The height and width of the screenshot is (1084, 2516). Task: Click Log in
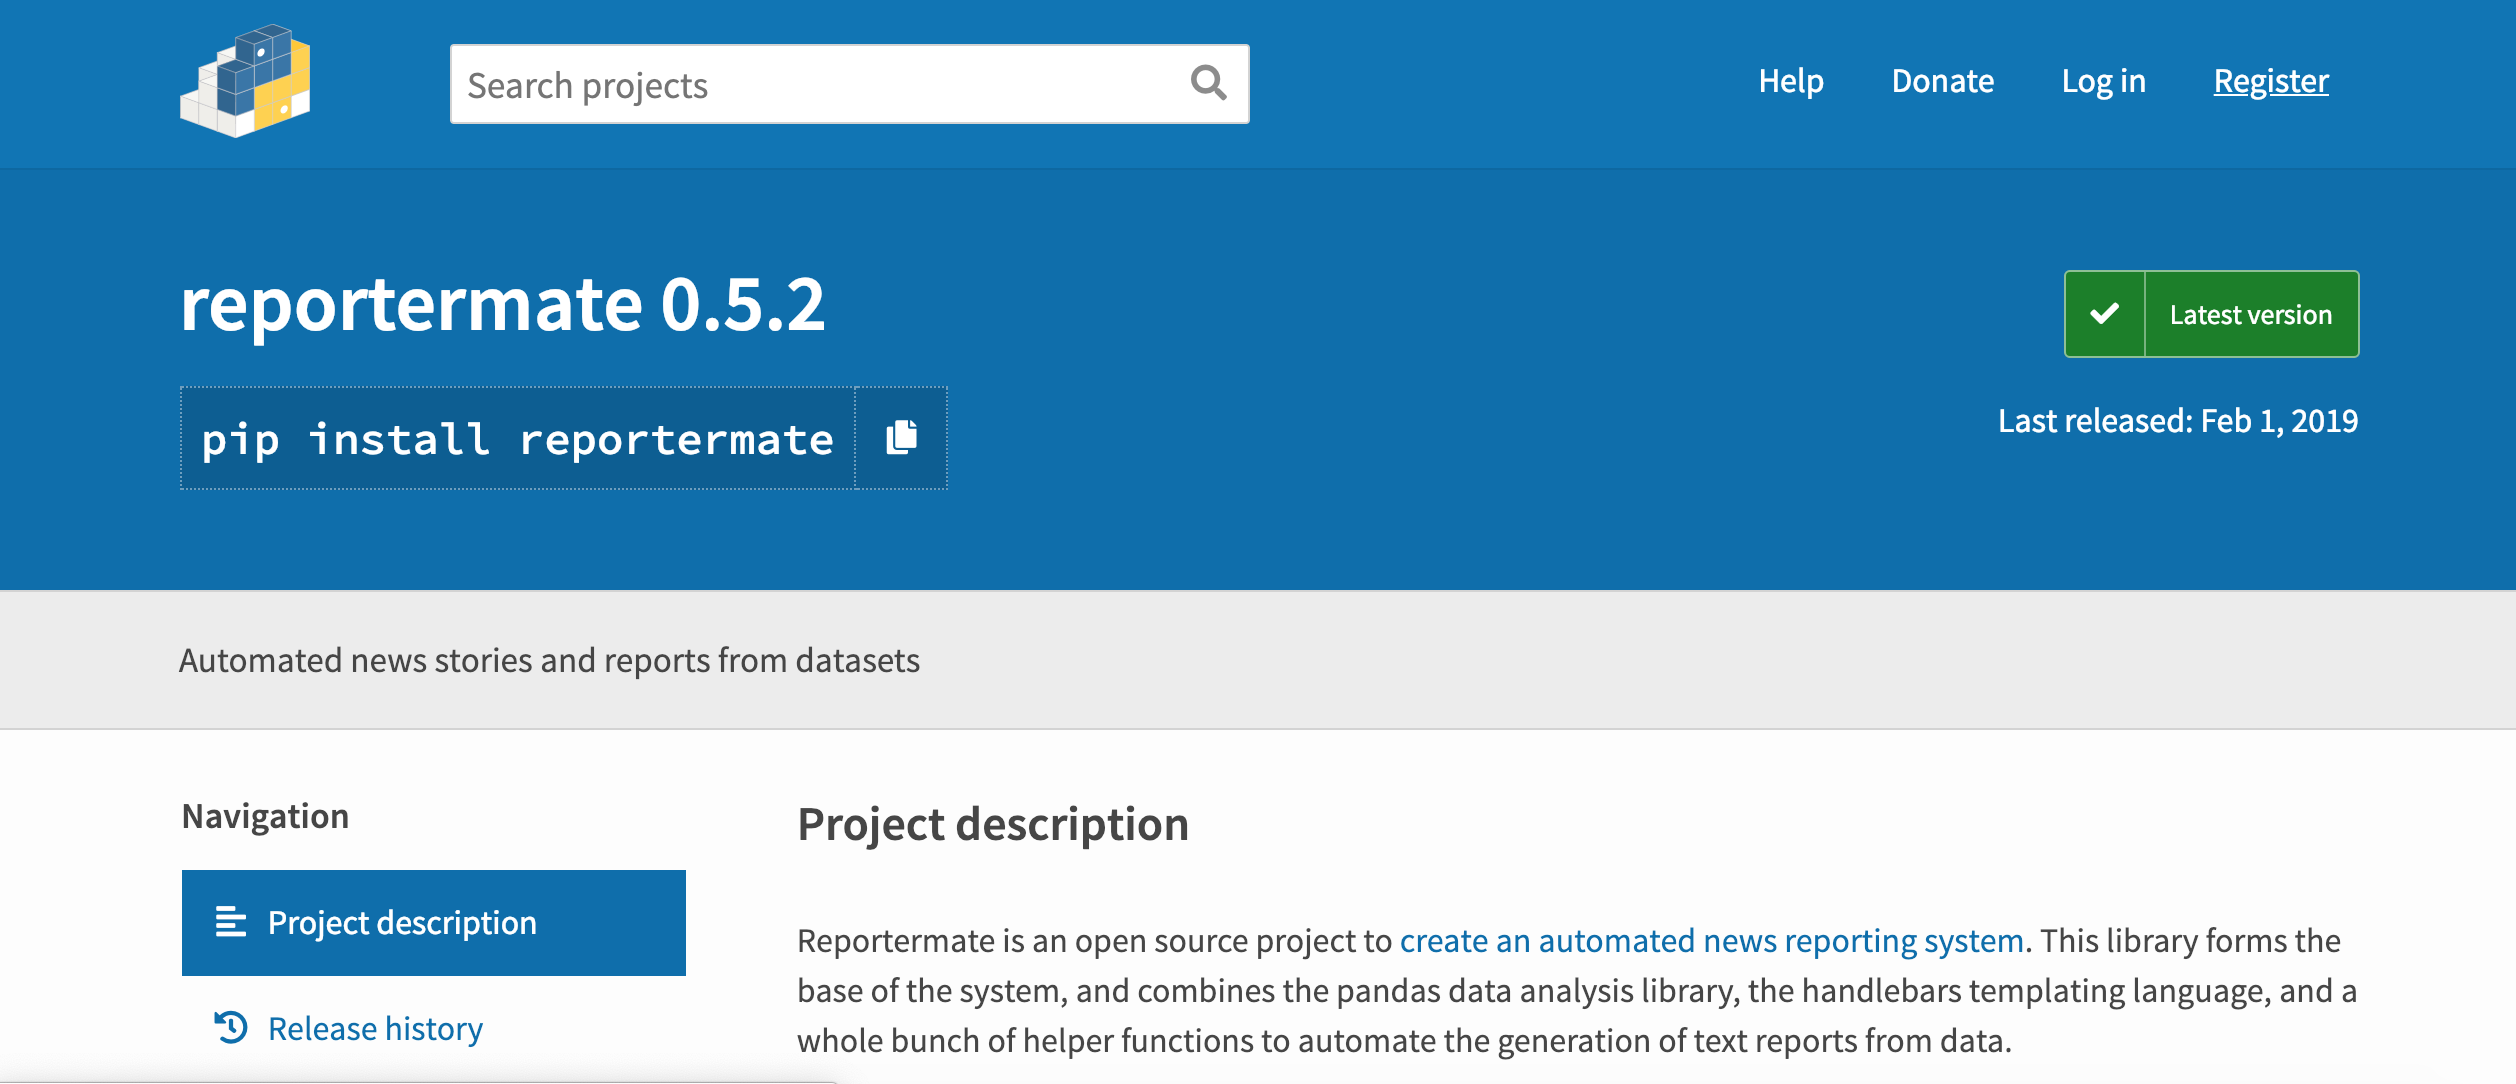[2103, 81]
